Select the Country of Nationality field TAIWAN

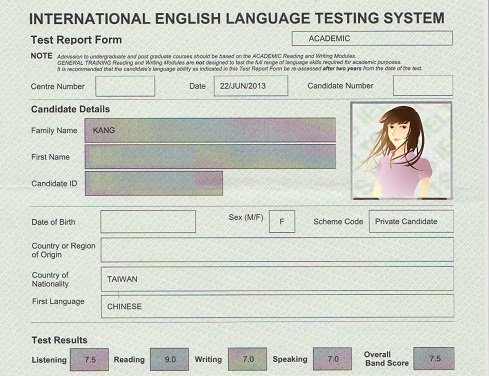[x=277, y=279]
